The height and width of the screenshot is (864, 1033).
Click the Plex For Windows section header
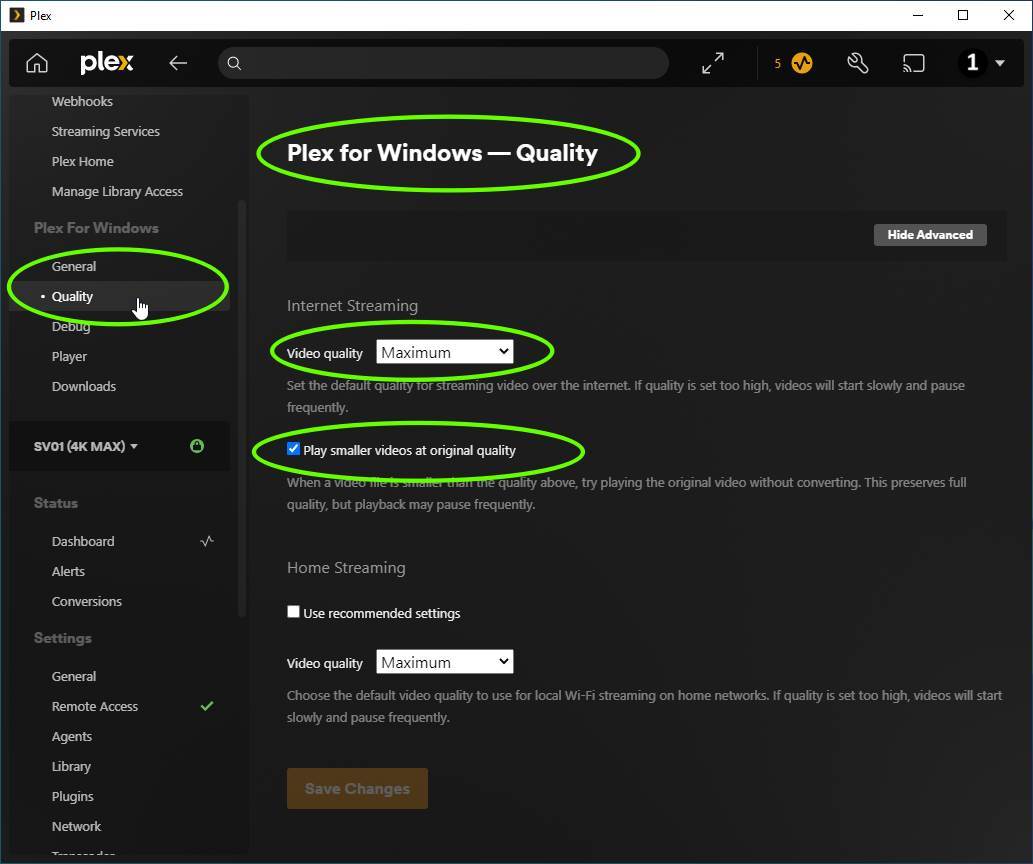(96, 228)
